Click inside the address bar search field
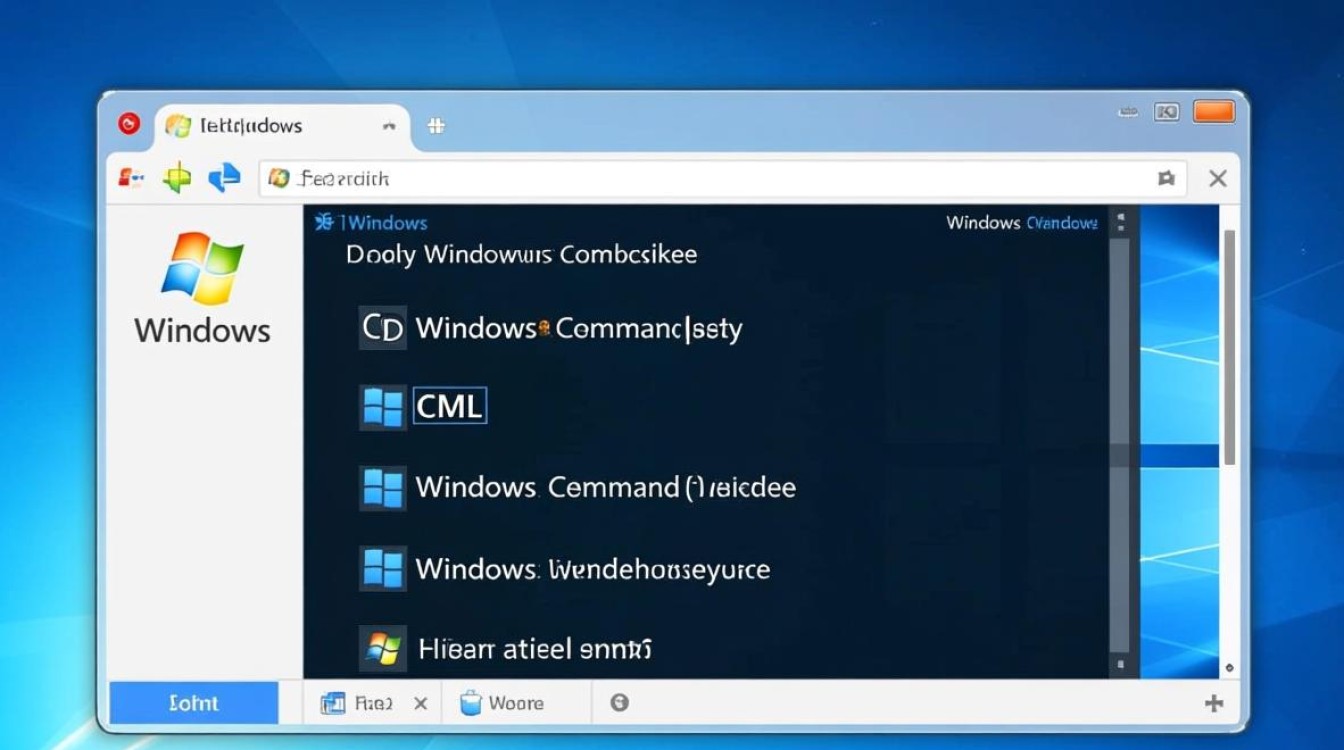Screen dimensions: 1344x750 (x=700, y=179)
